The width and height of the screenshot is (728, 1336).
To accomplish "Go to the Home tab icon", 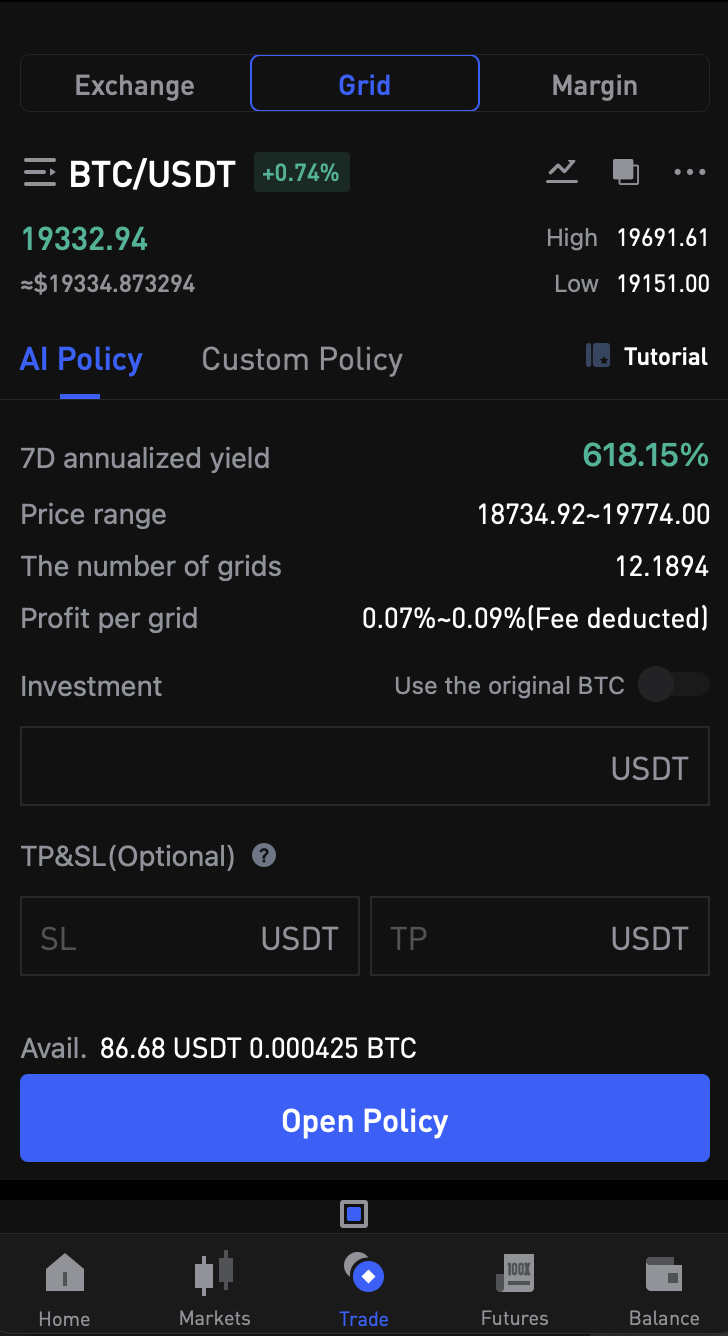I will [65, 1275].
